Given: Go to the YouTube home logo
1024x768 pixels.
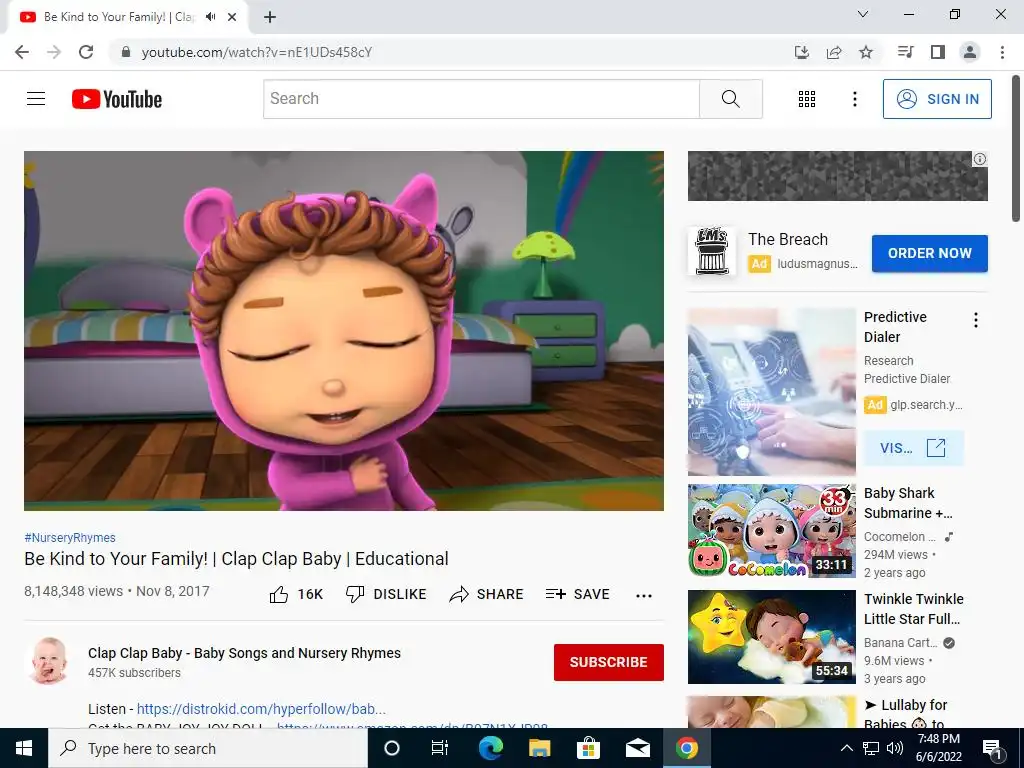Looking at the screenshot, I should 117,99.
